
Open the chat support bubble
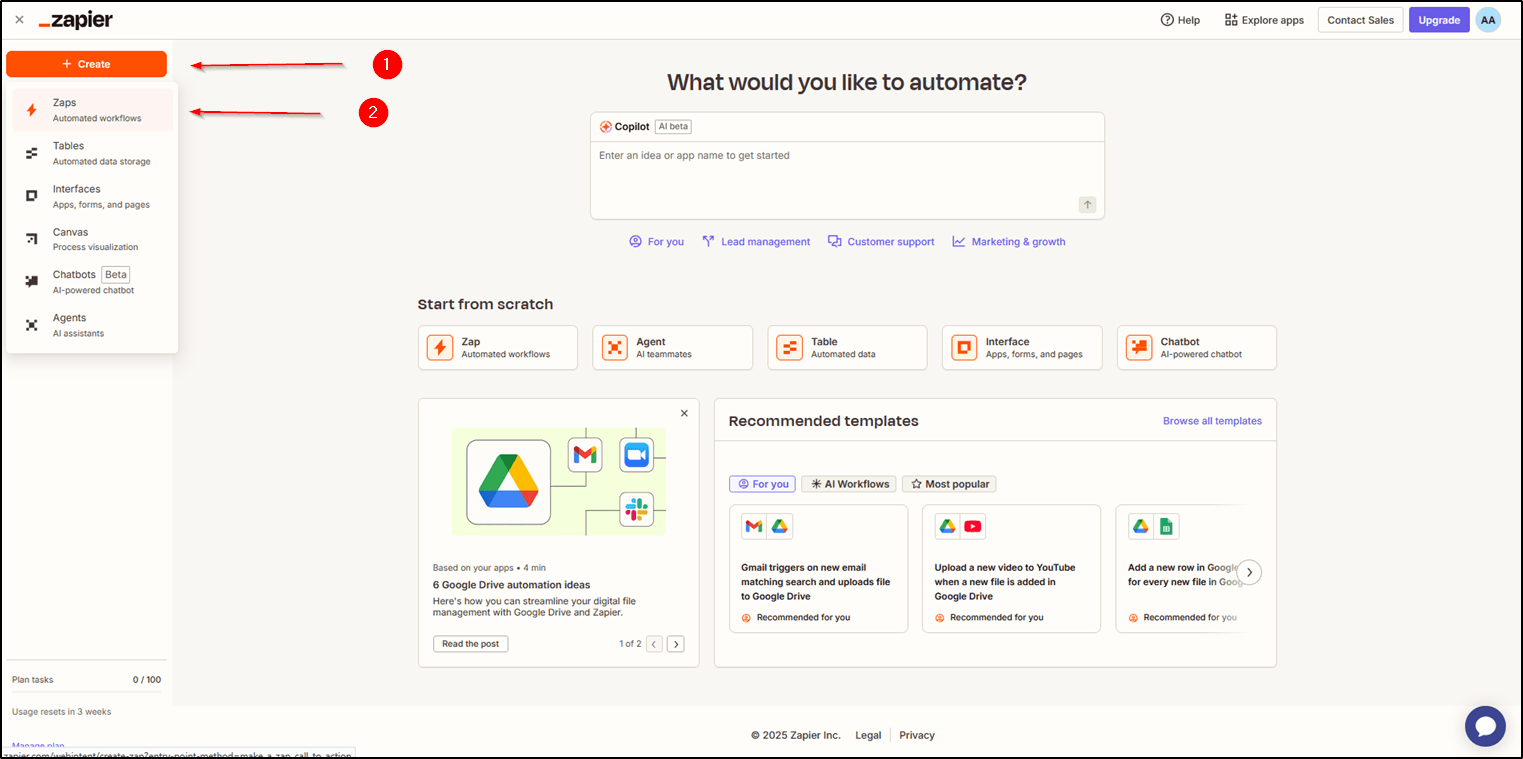click(1485, 726)
